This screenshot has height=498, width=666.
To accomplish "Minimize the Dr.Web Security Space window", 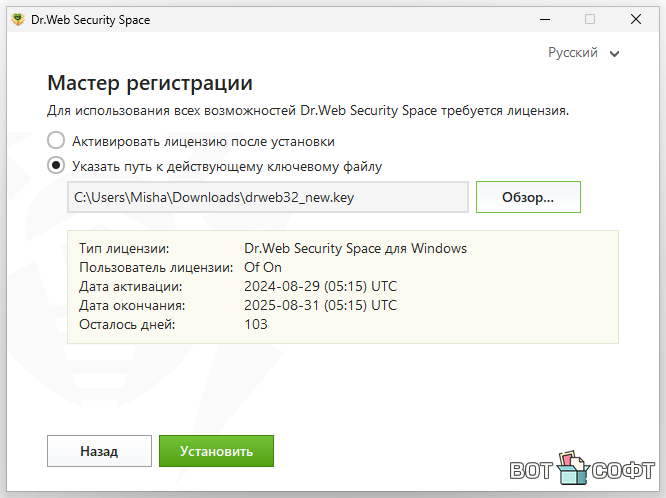I will pos(545,20).
